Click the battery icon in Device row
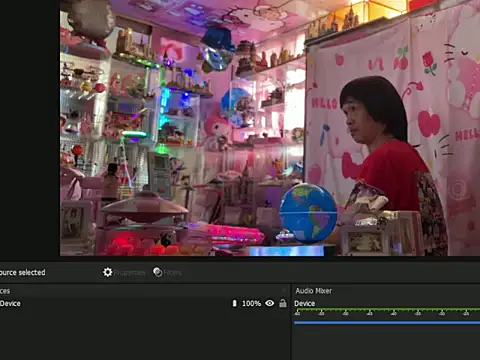 [234, 303]
